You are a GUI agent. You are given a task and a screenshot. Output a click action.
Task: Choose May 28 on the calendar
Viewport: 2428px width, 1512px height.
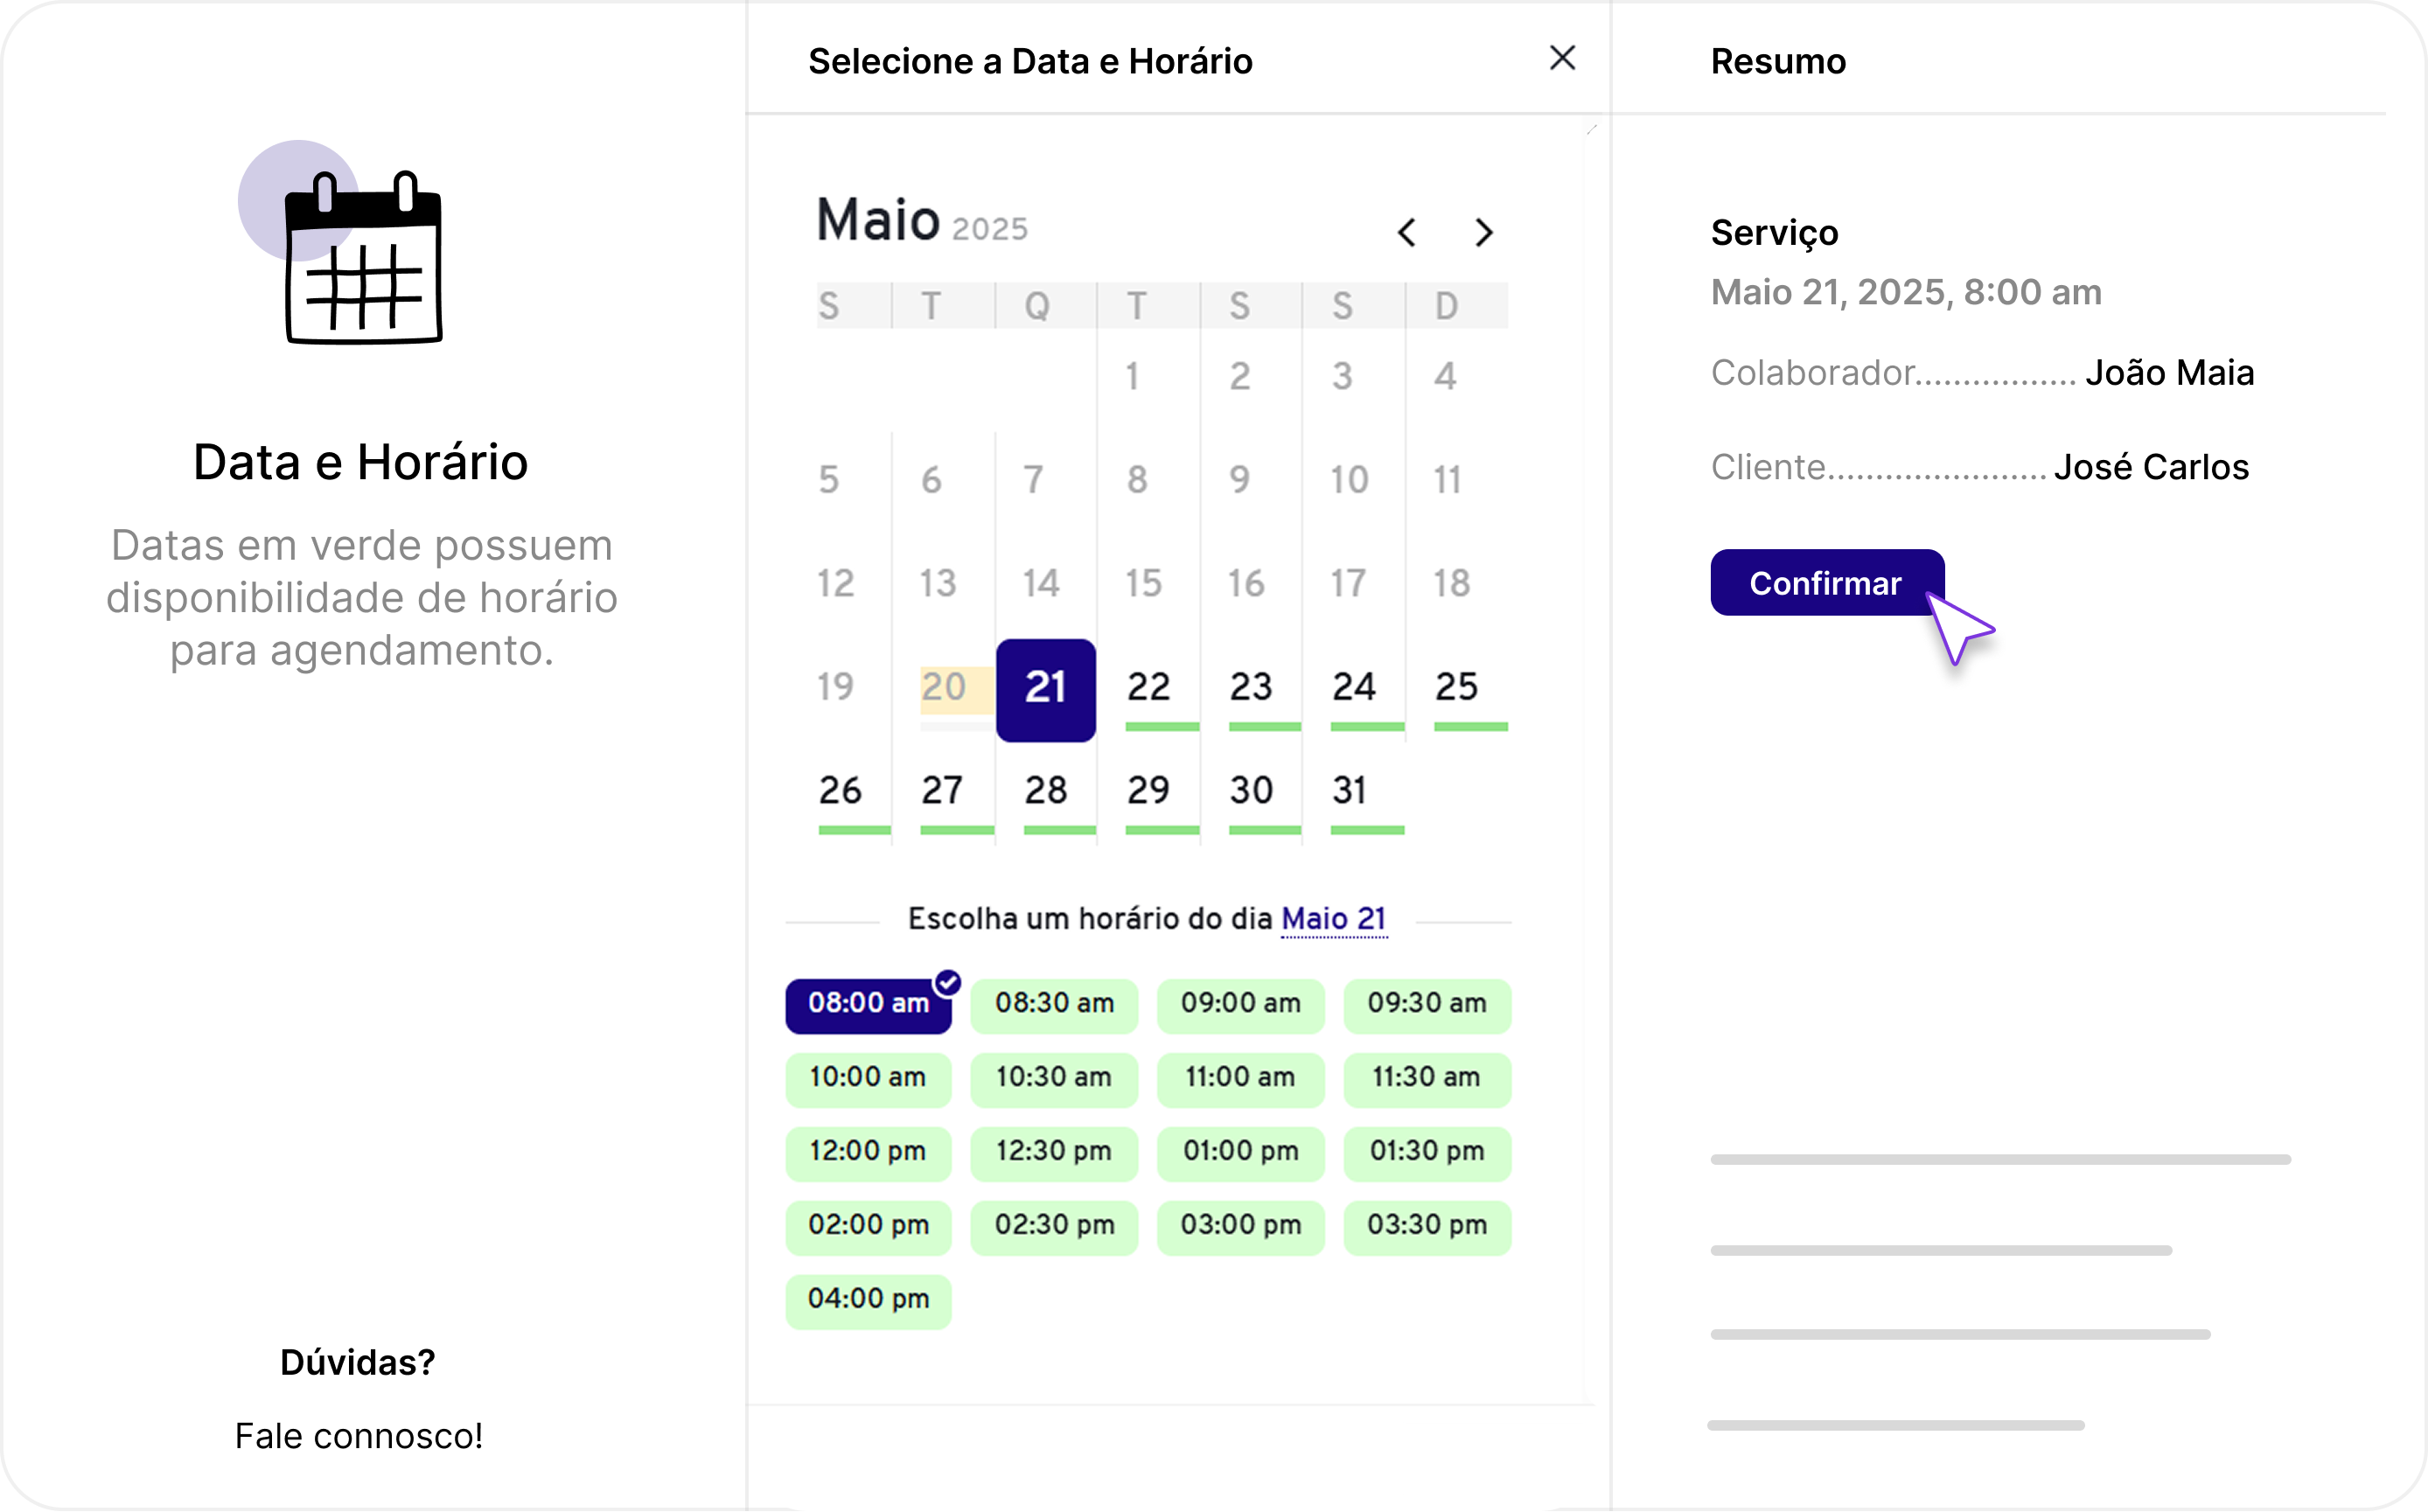pos(1046,791)
